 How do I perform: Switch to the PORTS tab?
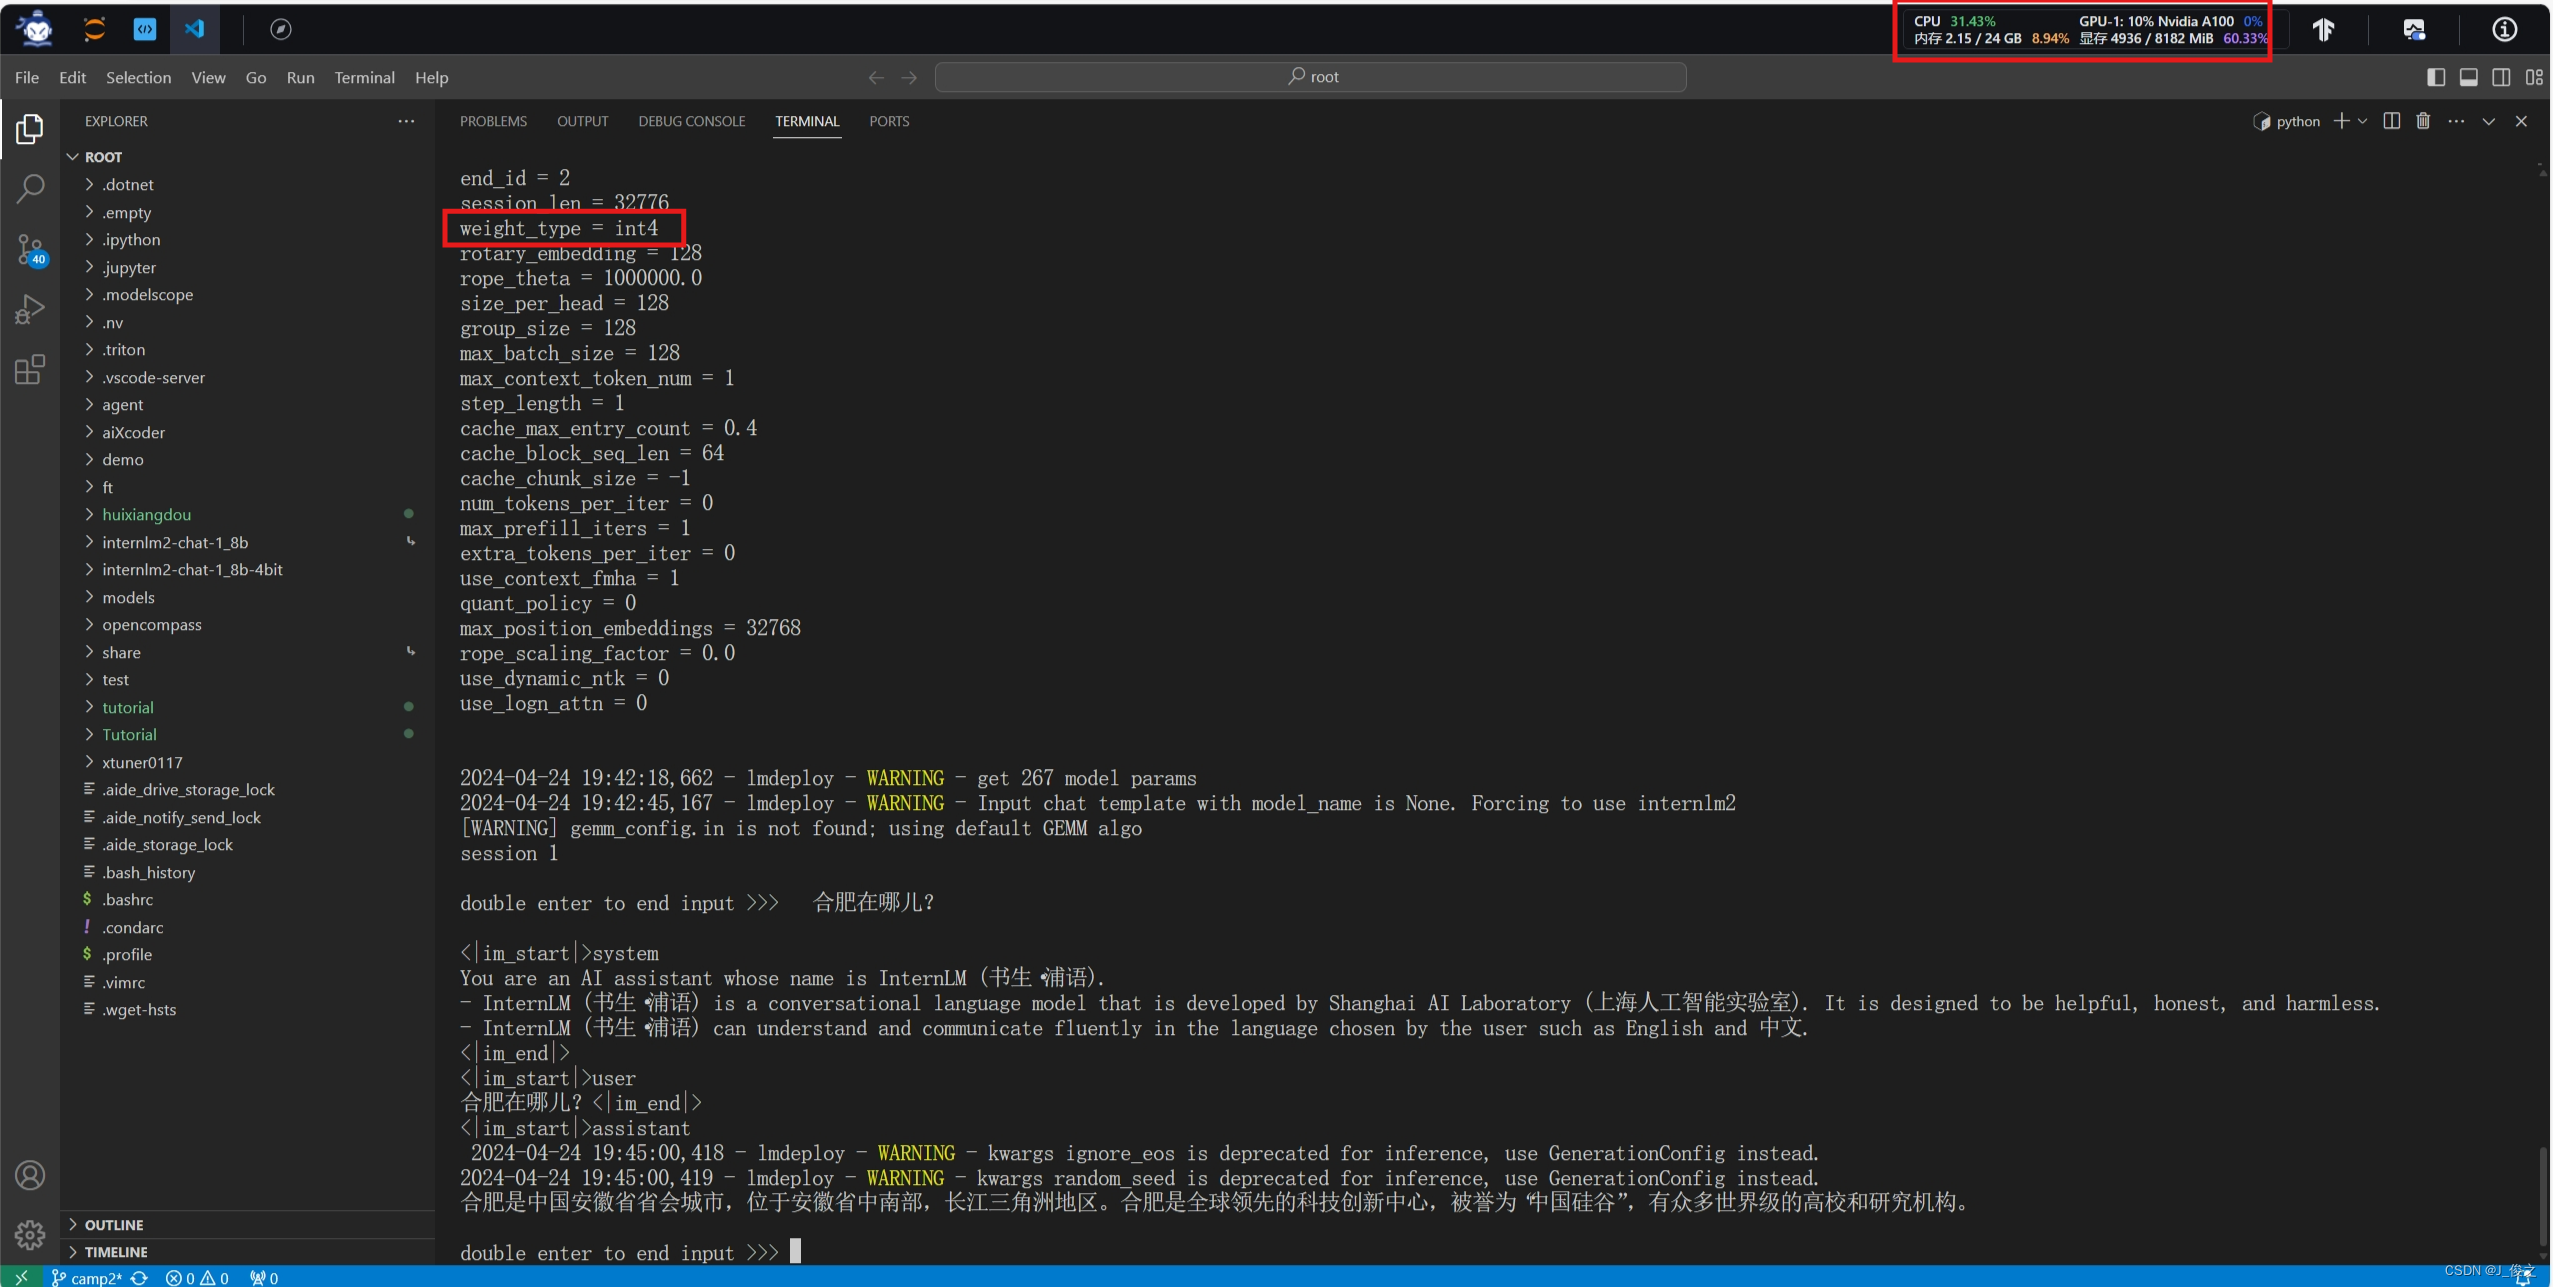pos(889,121)
